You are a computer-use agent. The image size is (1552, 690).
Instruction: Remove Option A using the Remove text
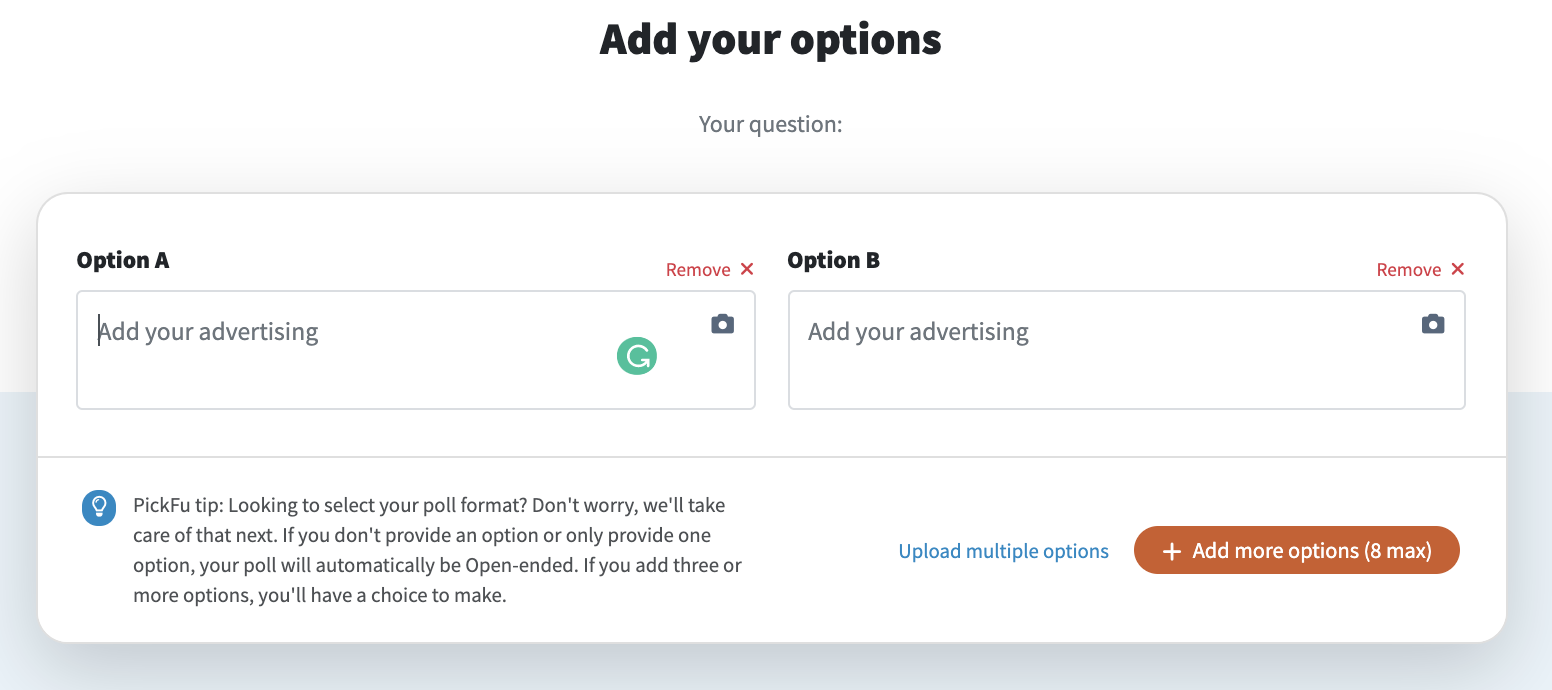pyautogui.click(x=698, y=270)
